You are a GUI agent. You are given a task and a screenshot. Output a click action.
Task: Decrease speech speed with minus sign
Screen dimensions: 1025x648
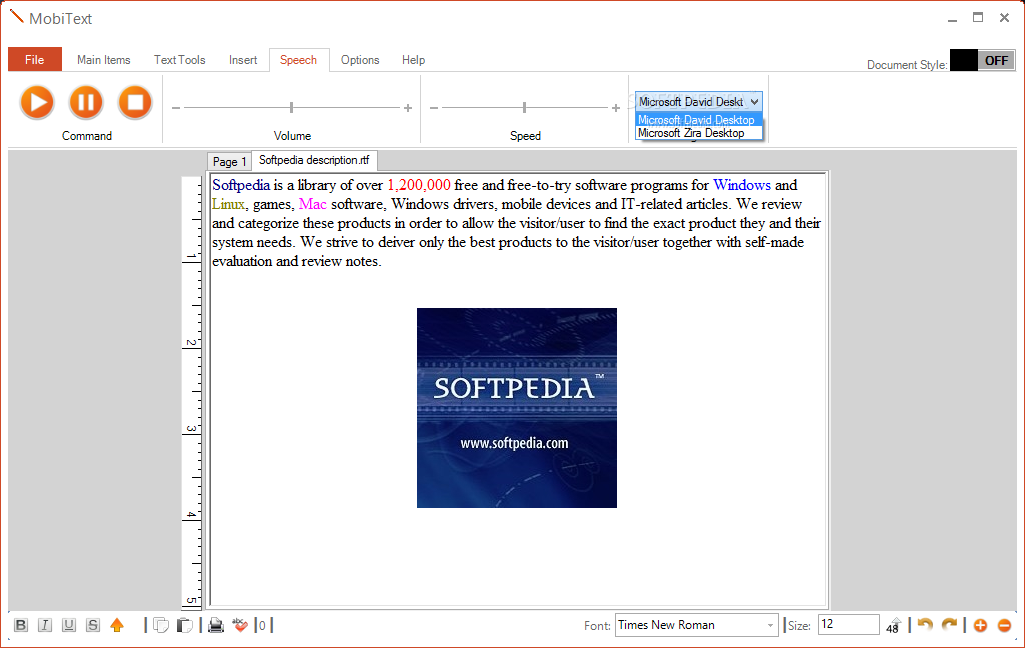coord(434,108)
